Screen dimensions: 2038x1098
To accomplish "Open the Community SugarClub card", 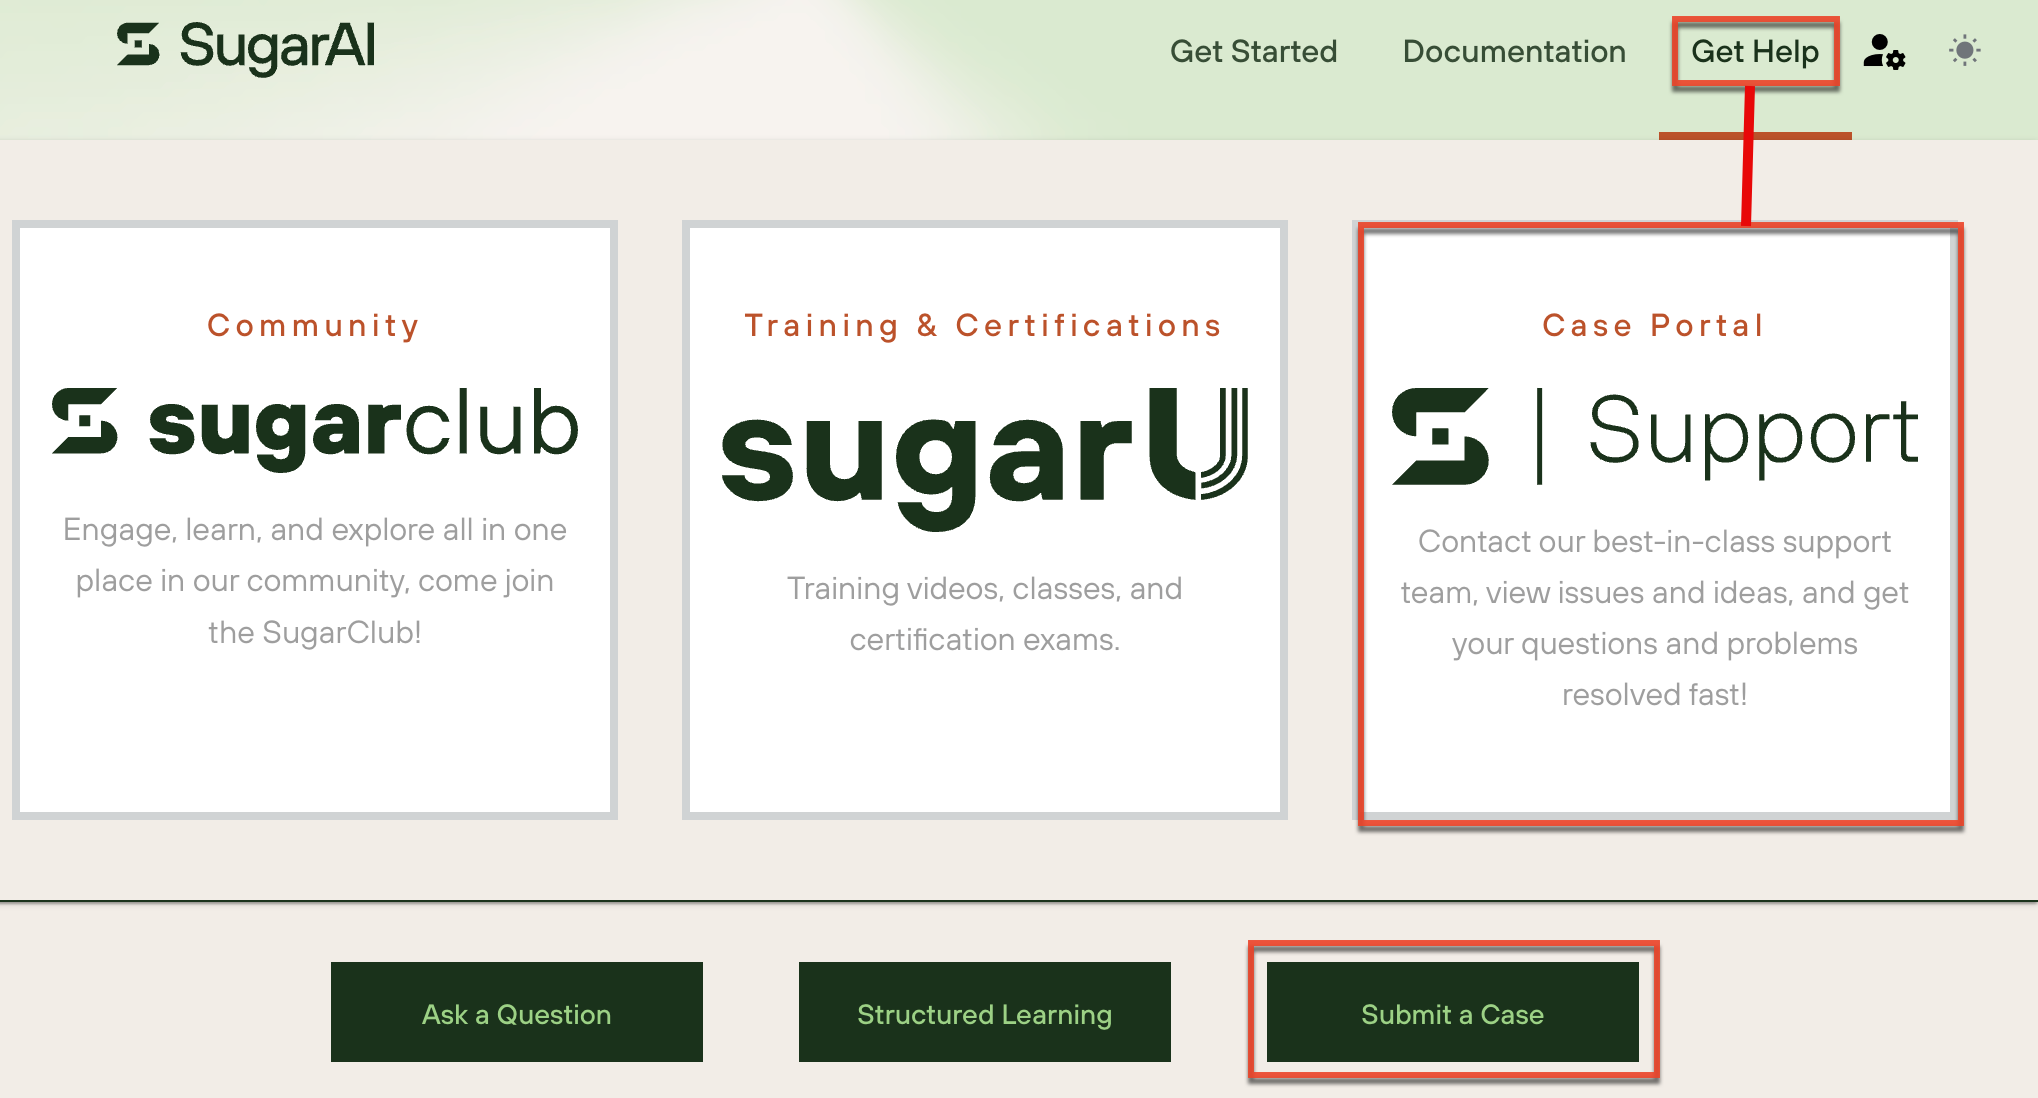I will [x=315, y=520].
